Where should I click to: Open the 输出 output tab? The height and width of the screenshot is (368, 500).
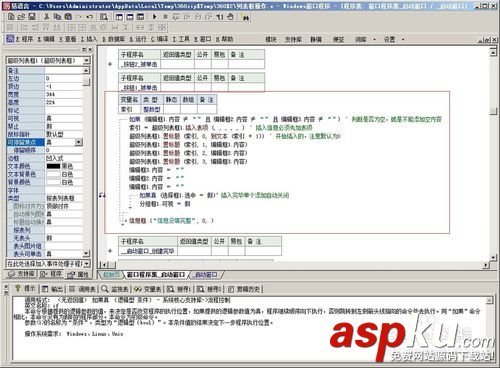coord(53,289)
